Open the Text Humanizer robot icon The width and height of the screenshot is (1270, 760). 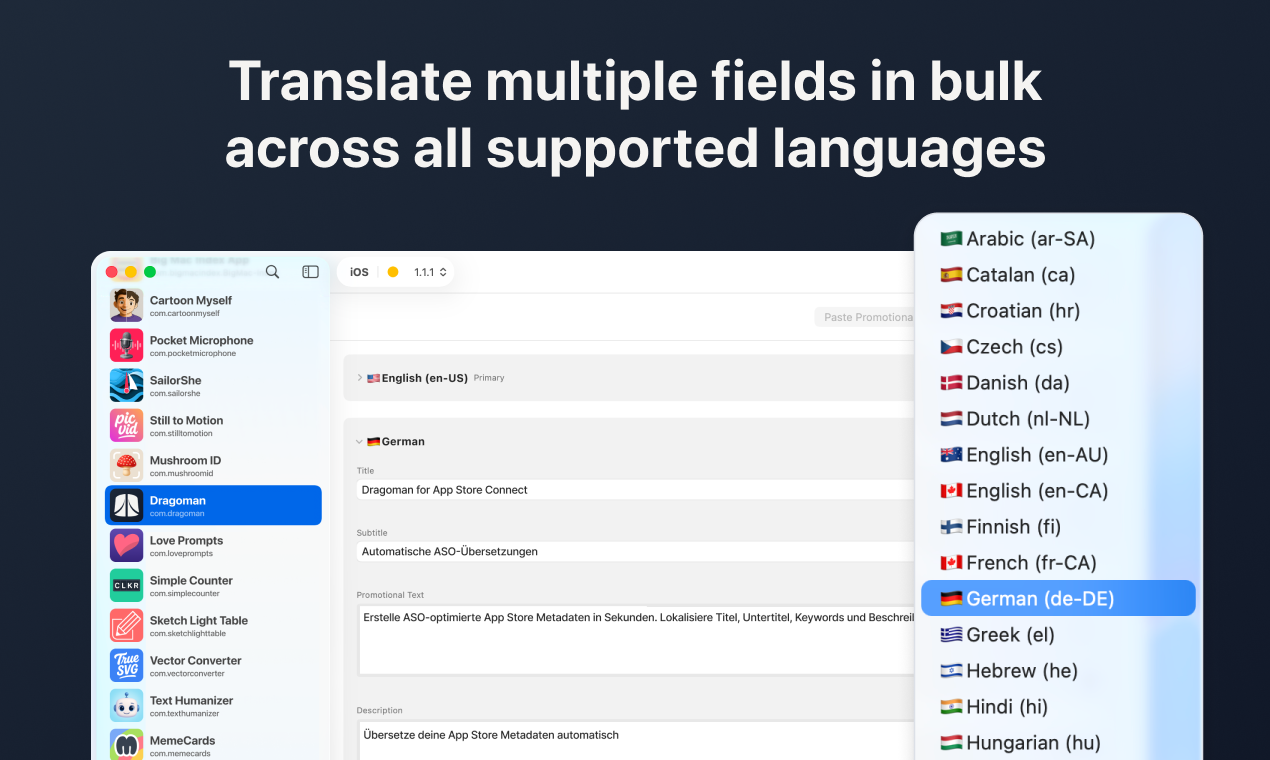127,705
